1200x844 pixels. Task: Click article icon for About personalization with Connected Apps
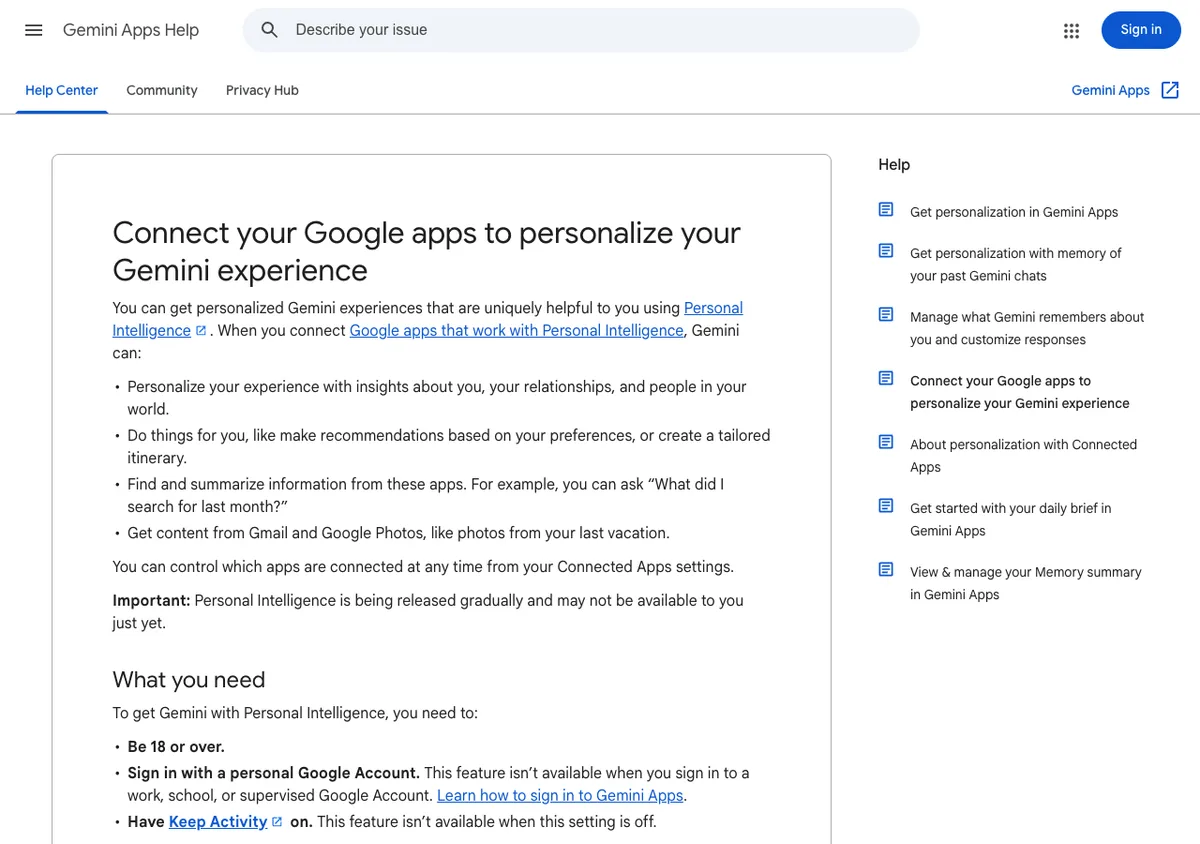pyautogui.click(x=886, y=442)
